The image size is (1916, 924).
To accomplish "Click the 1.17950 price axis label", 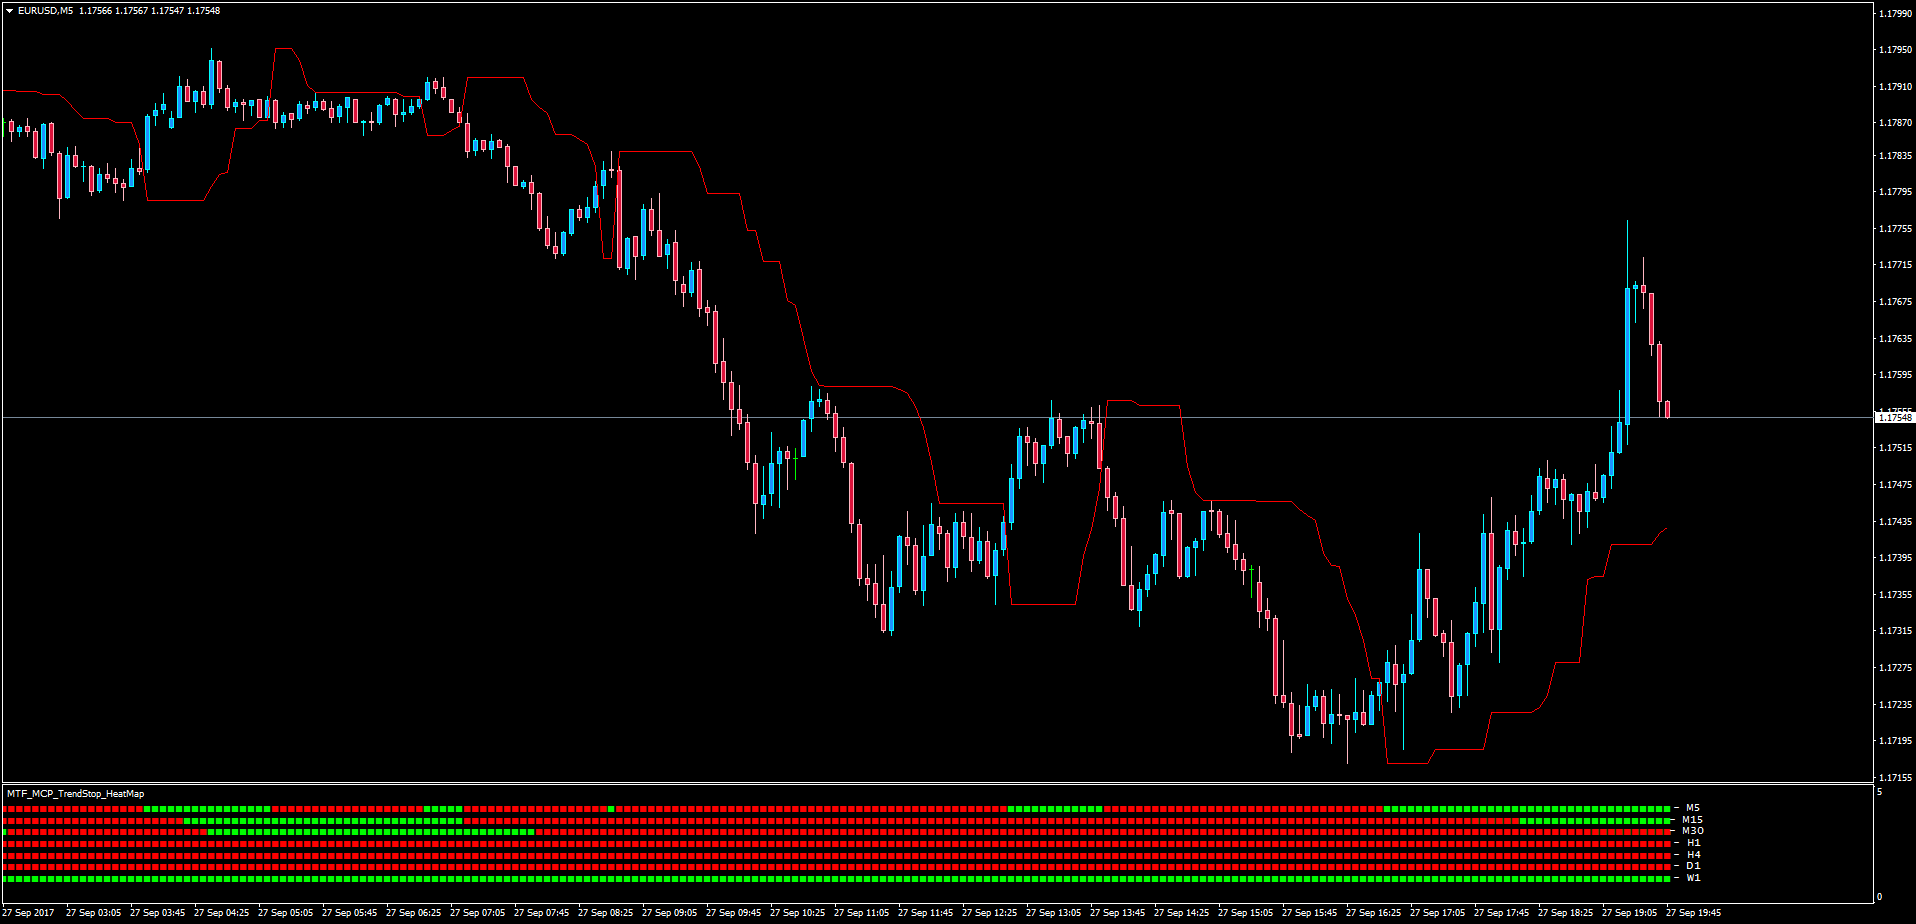I will [x=1895, y=50].
